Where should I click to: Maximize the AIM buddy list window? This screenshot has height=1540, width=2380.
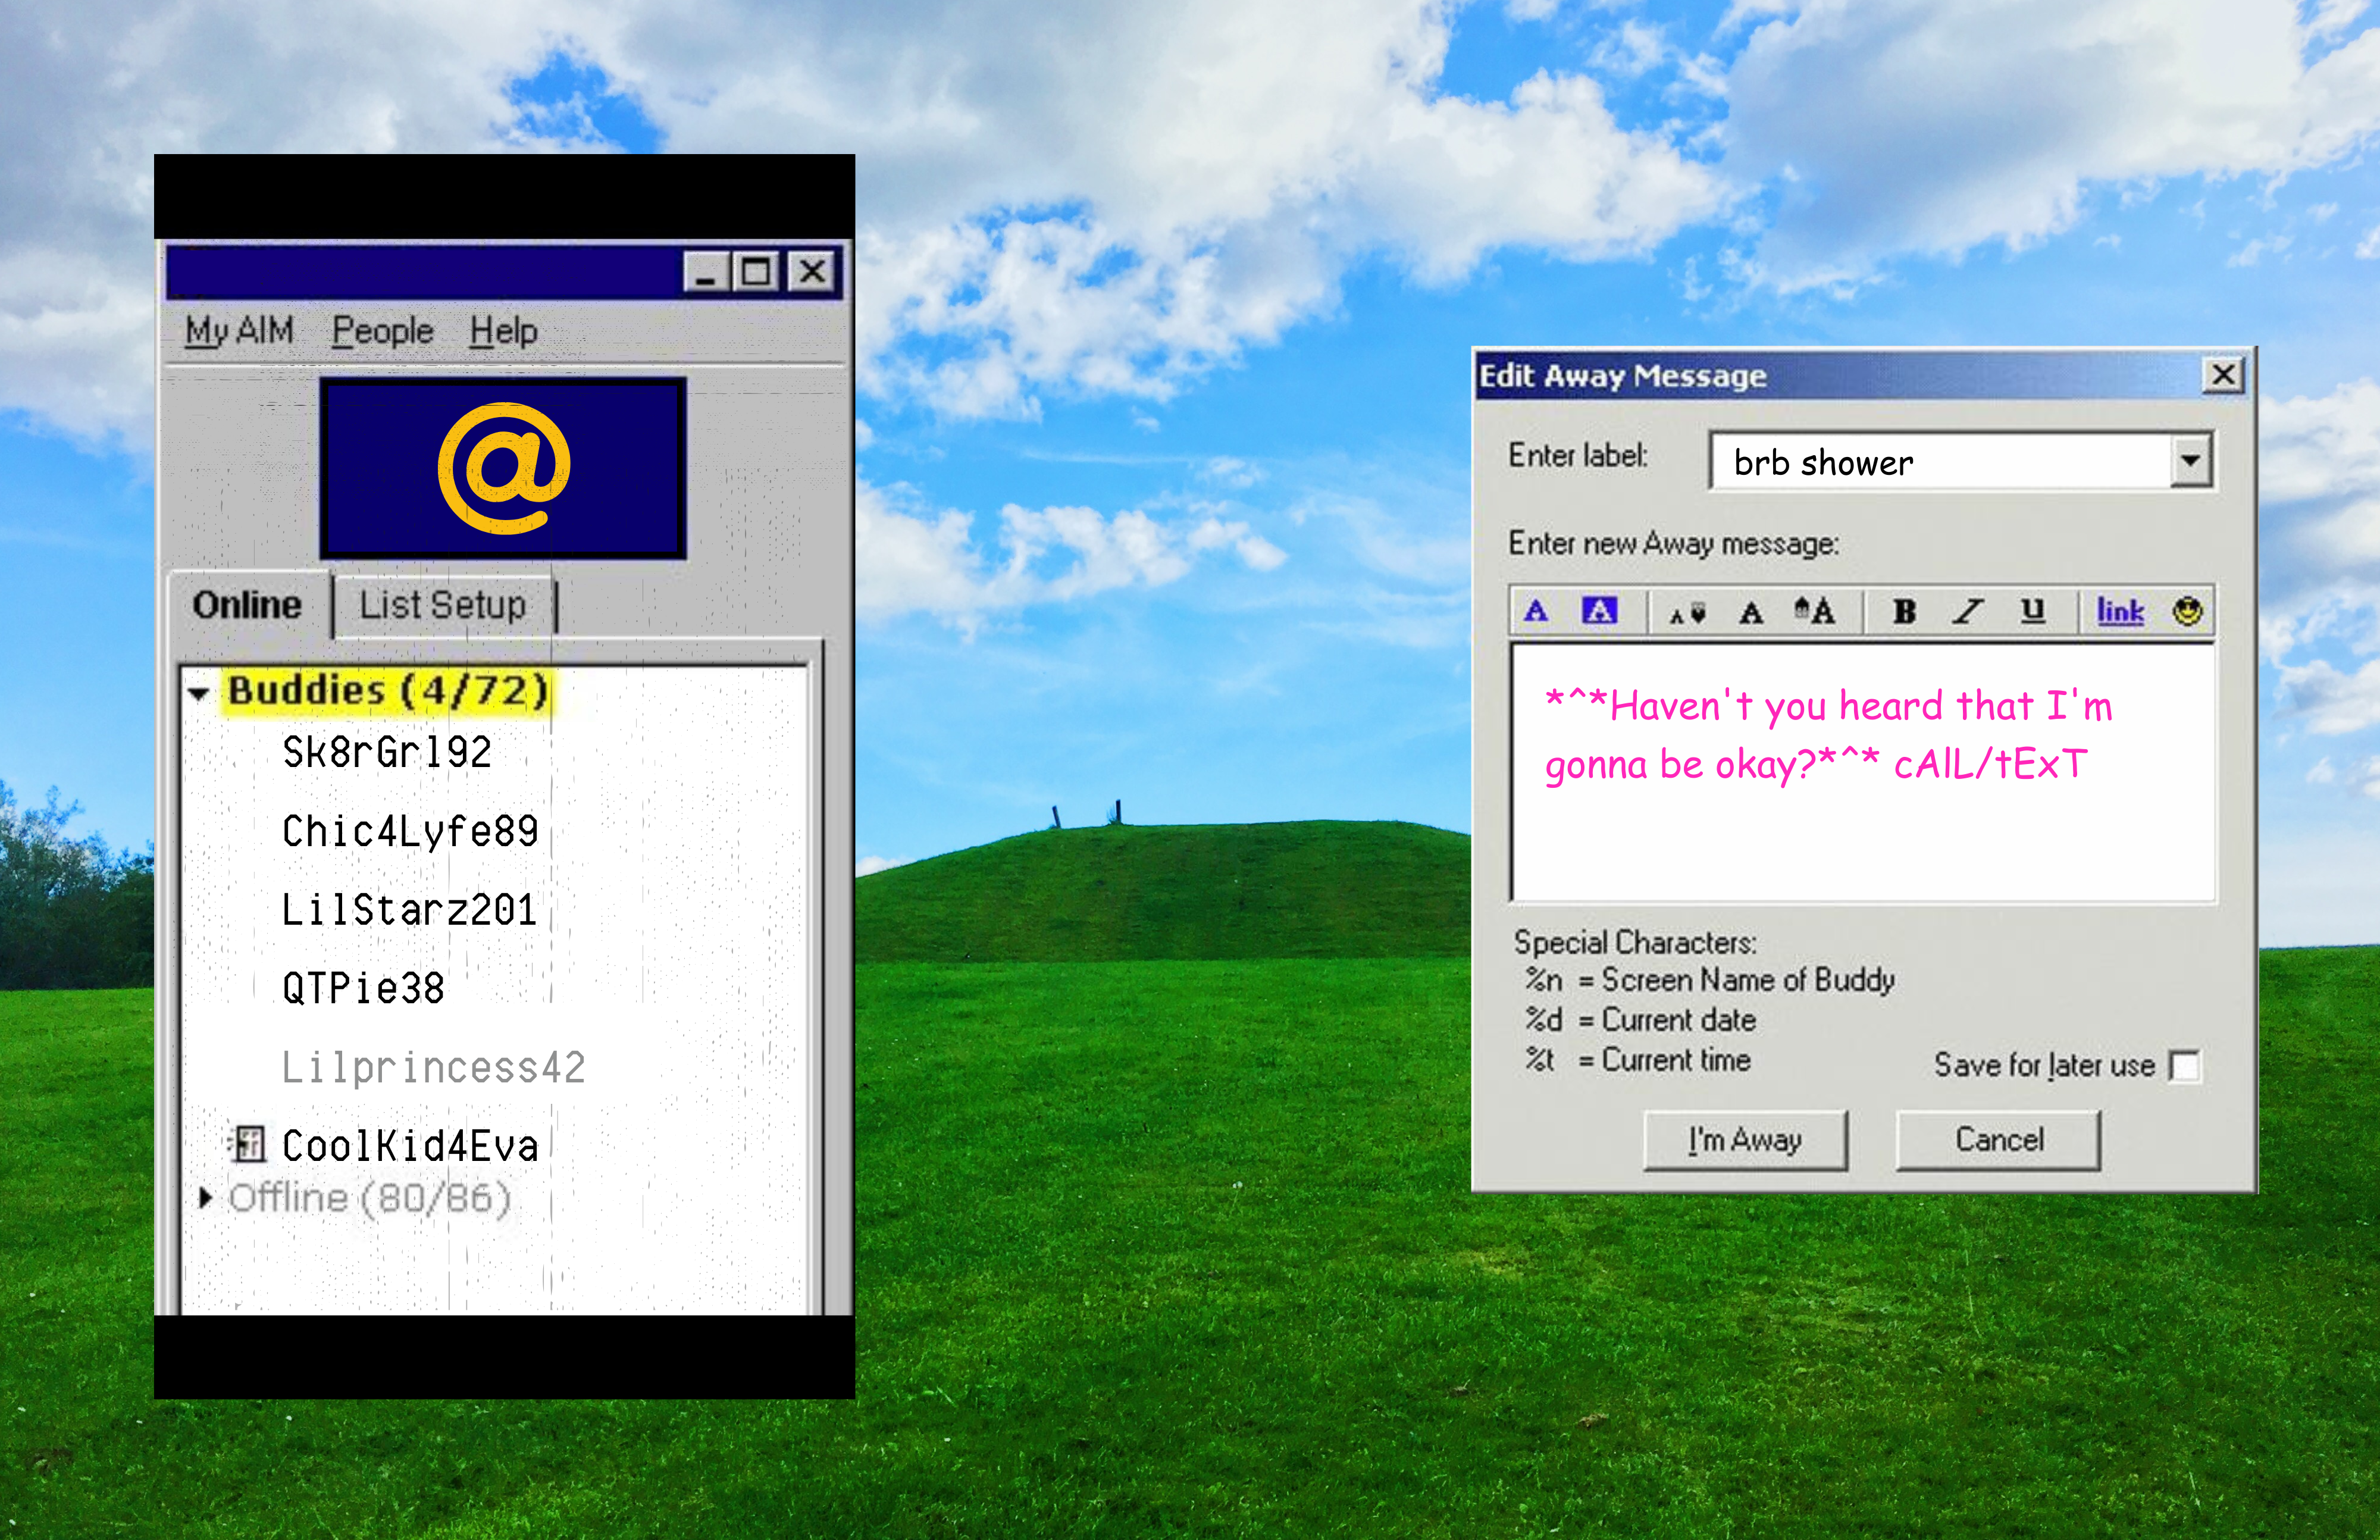tap(756, 272)
